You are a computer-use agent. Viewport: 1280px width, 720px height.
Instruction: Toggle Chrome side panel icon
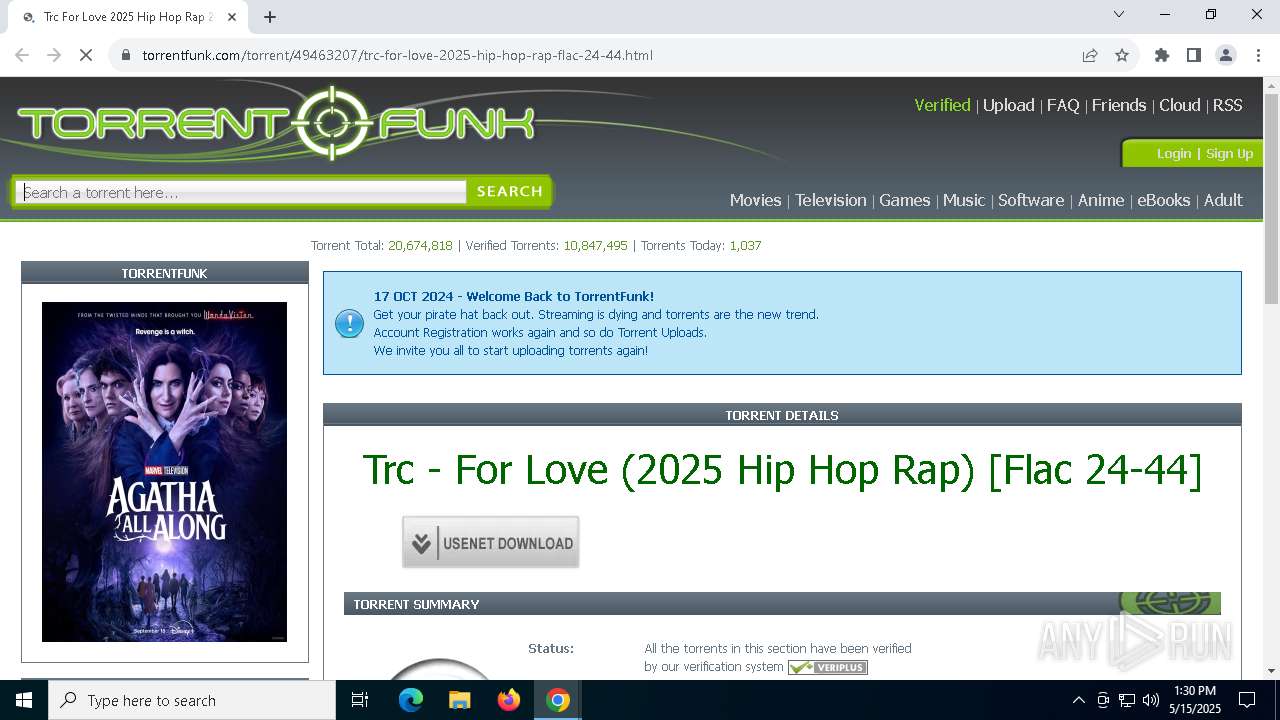click(1194, 55)
